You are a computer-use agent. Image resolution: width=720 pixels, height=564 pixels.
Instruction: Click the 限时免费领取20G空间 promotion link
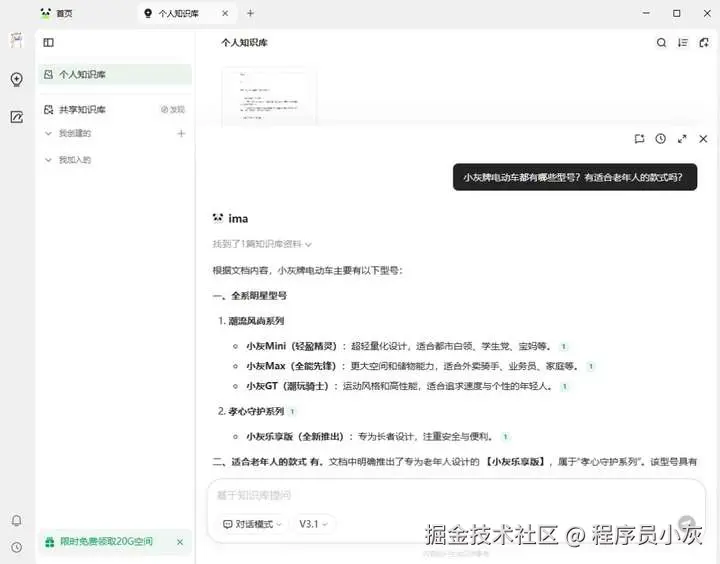click(x=107, y=542)
